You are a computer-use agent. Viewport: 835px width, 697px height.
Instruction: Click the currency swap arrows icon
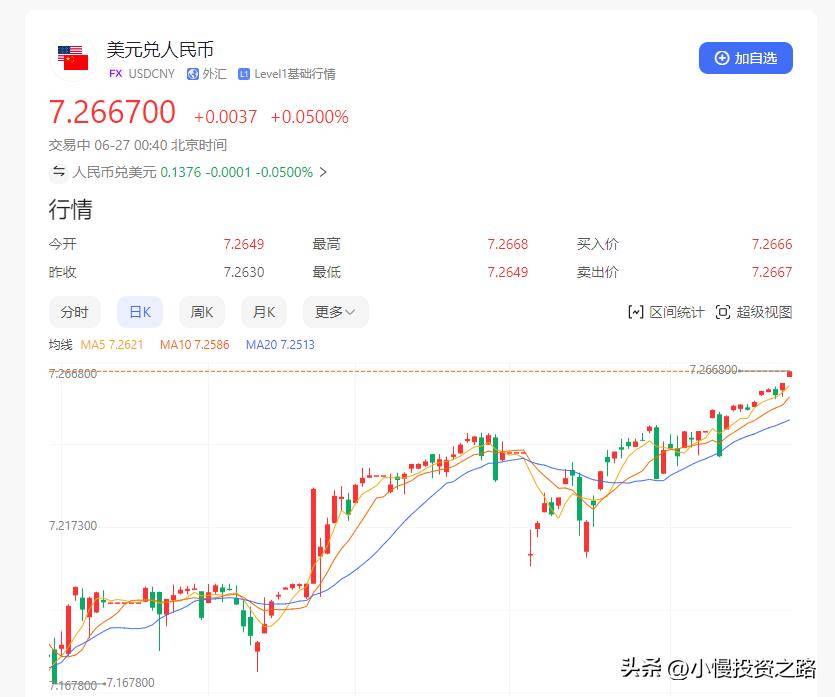point(59,172)
